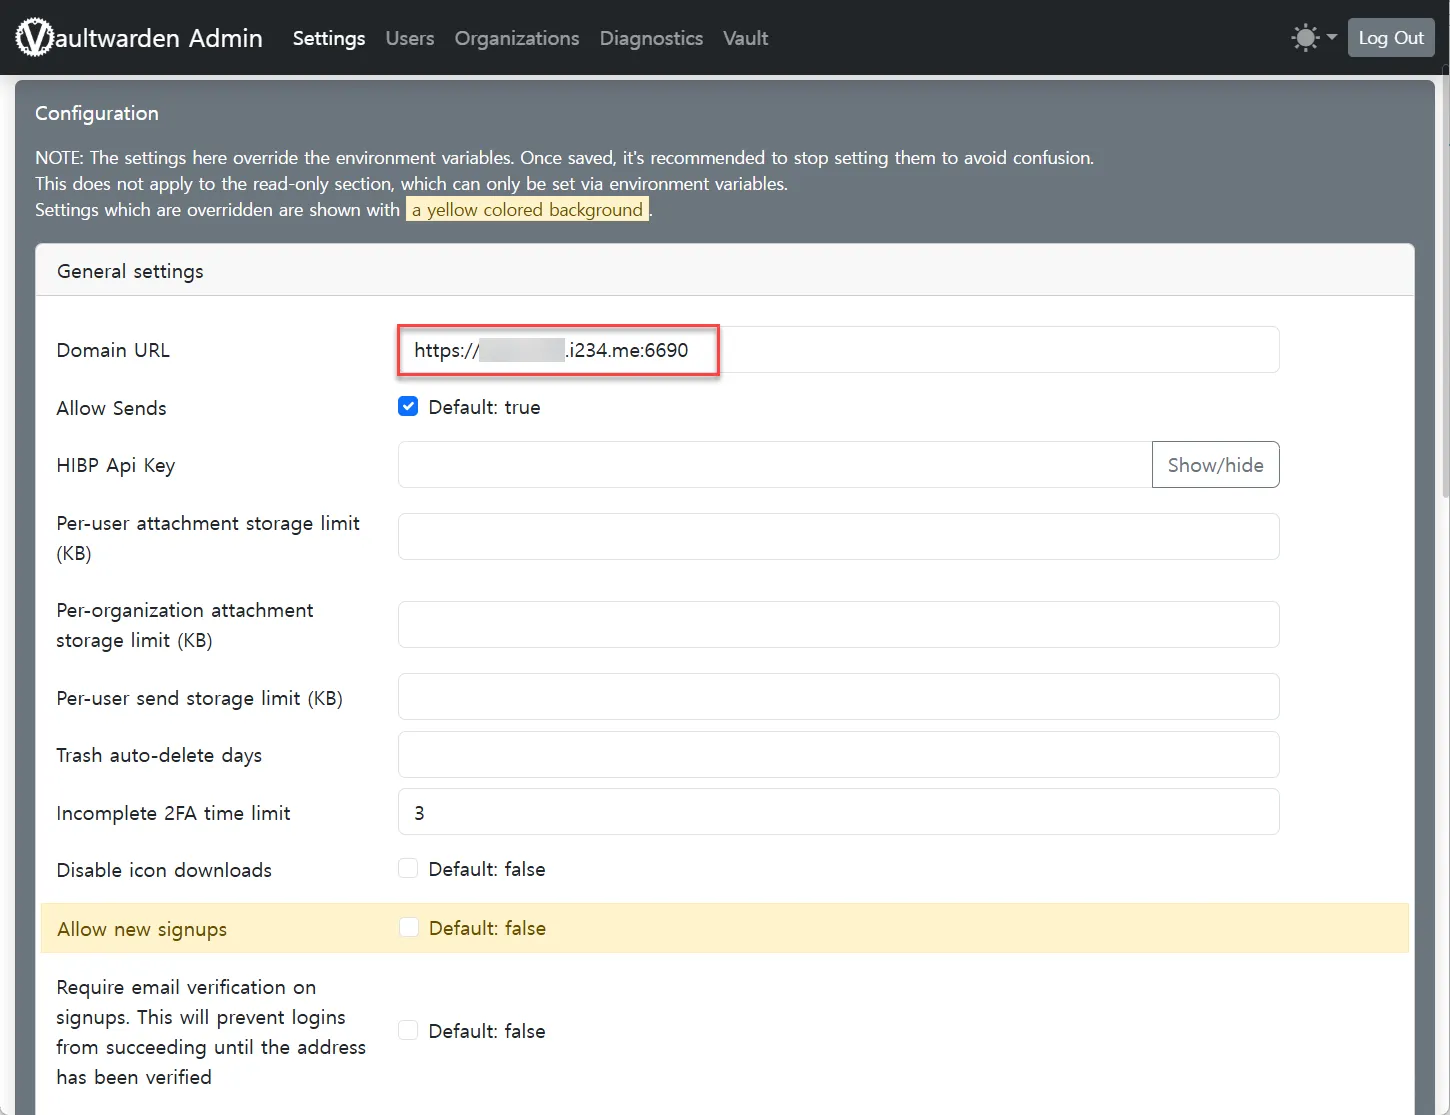Click the Per-user send storage limit field
The width and height of the screenshot is (1450, 1115).
coord(838,697)
